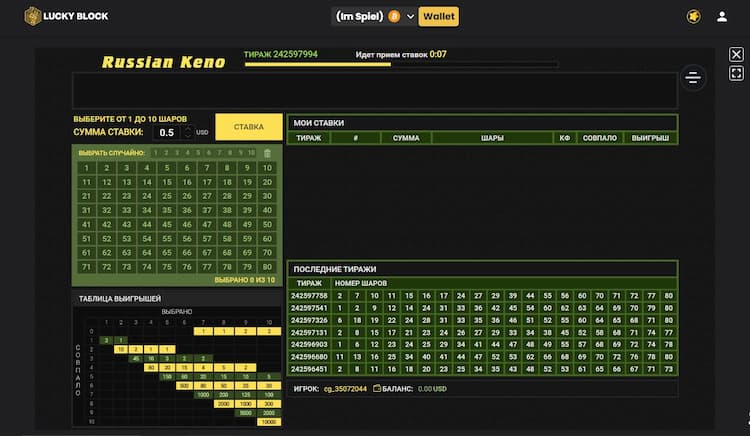This screenshot has width=750, height=436.
Task: Open the rewards icon in the header
Action: (x=694, y=17)
